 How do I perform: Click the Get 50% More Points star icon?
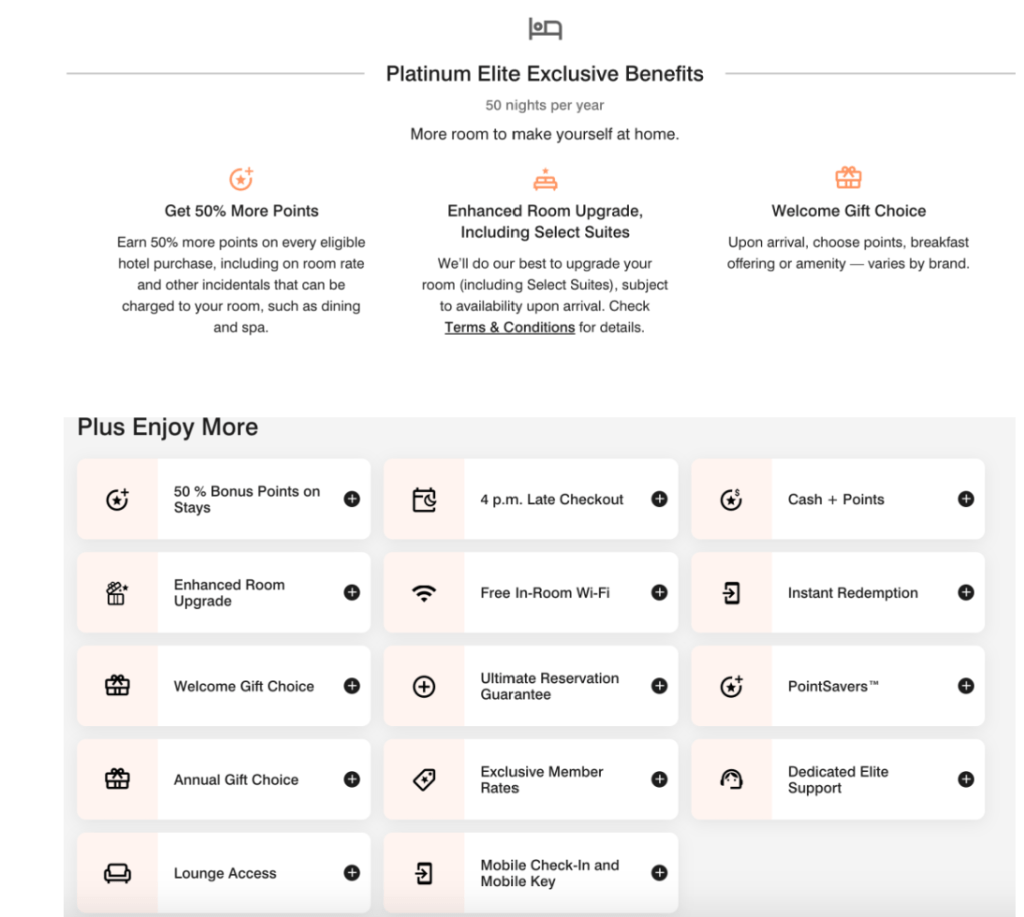tap(241, 179)
